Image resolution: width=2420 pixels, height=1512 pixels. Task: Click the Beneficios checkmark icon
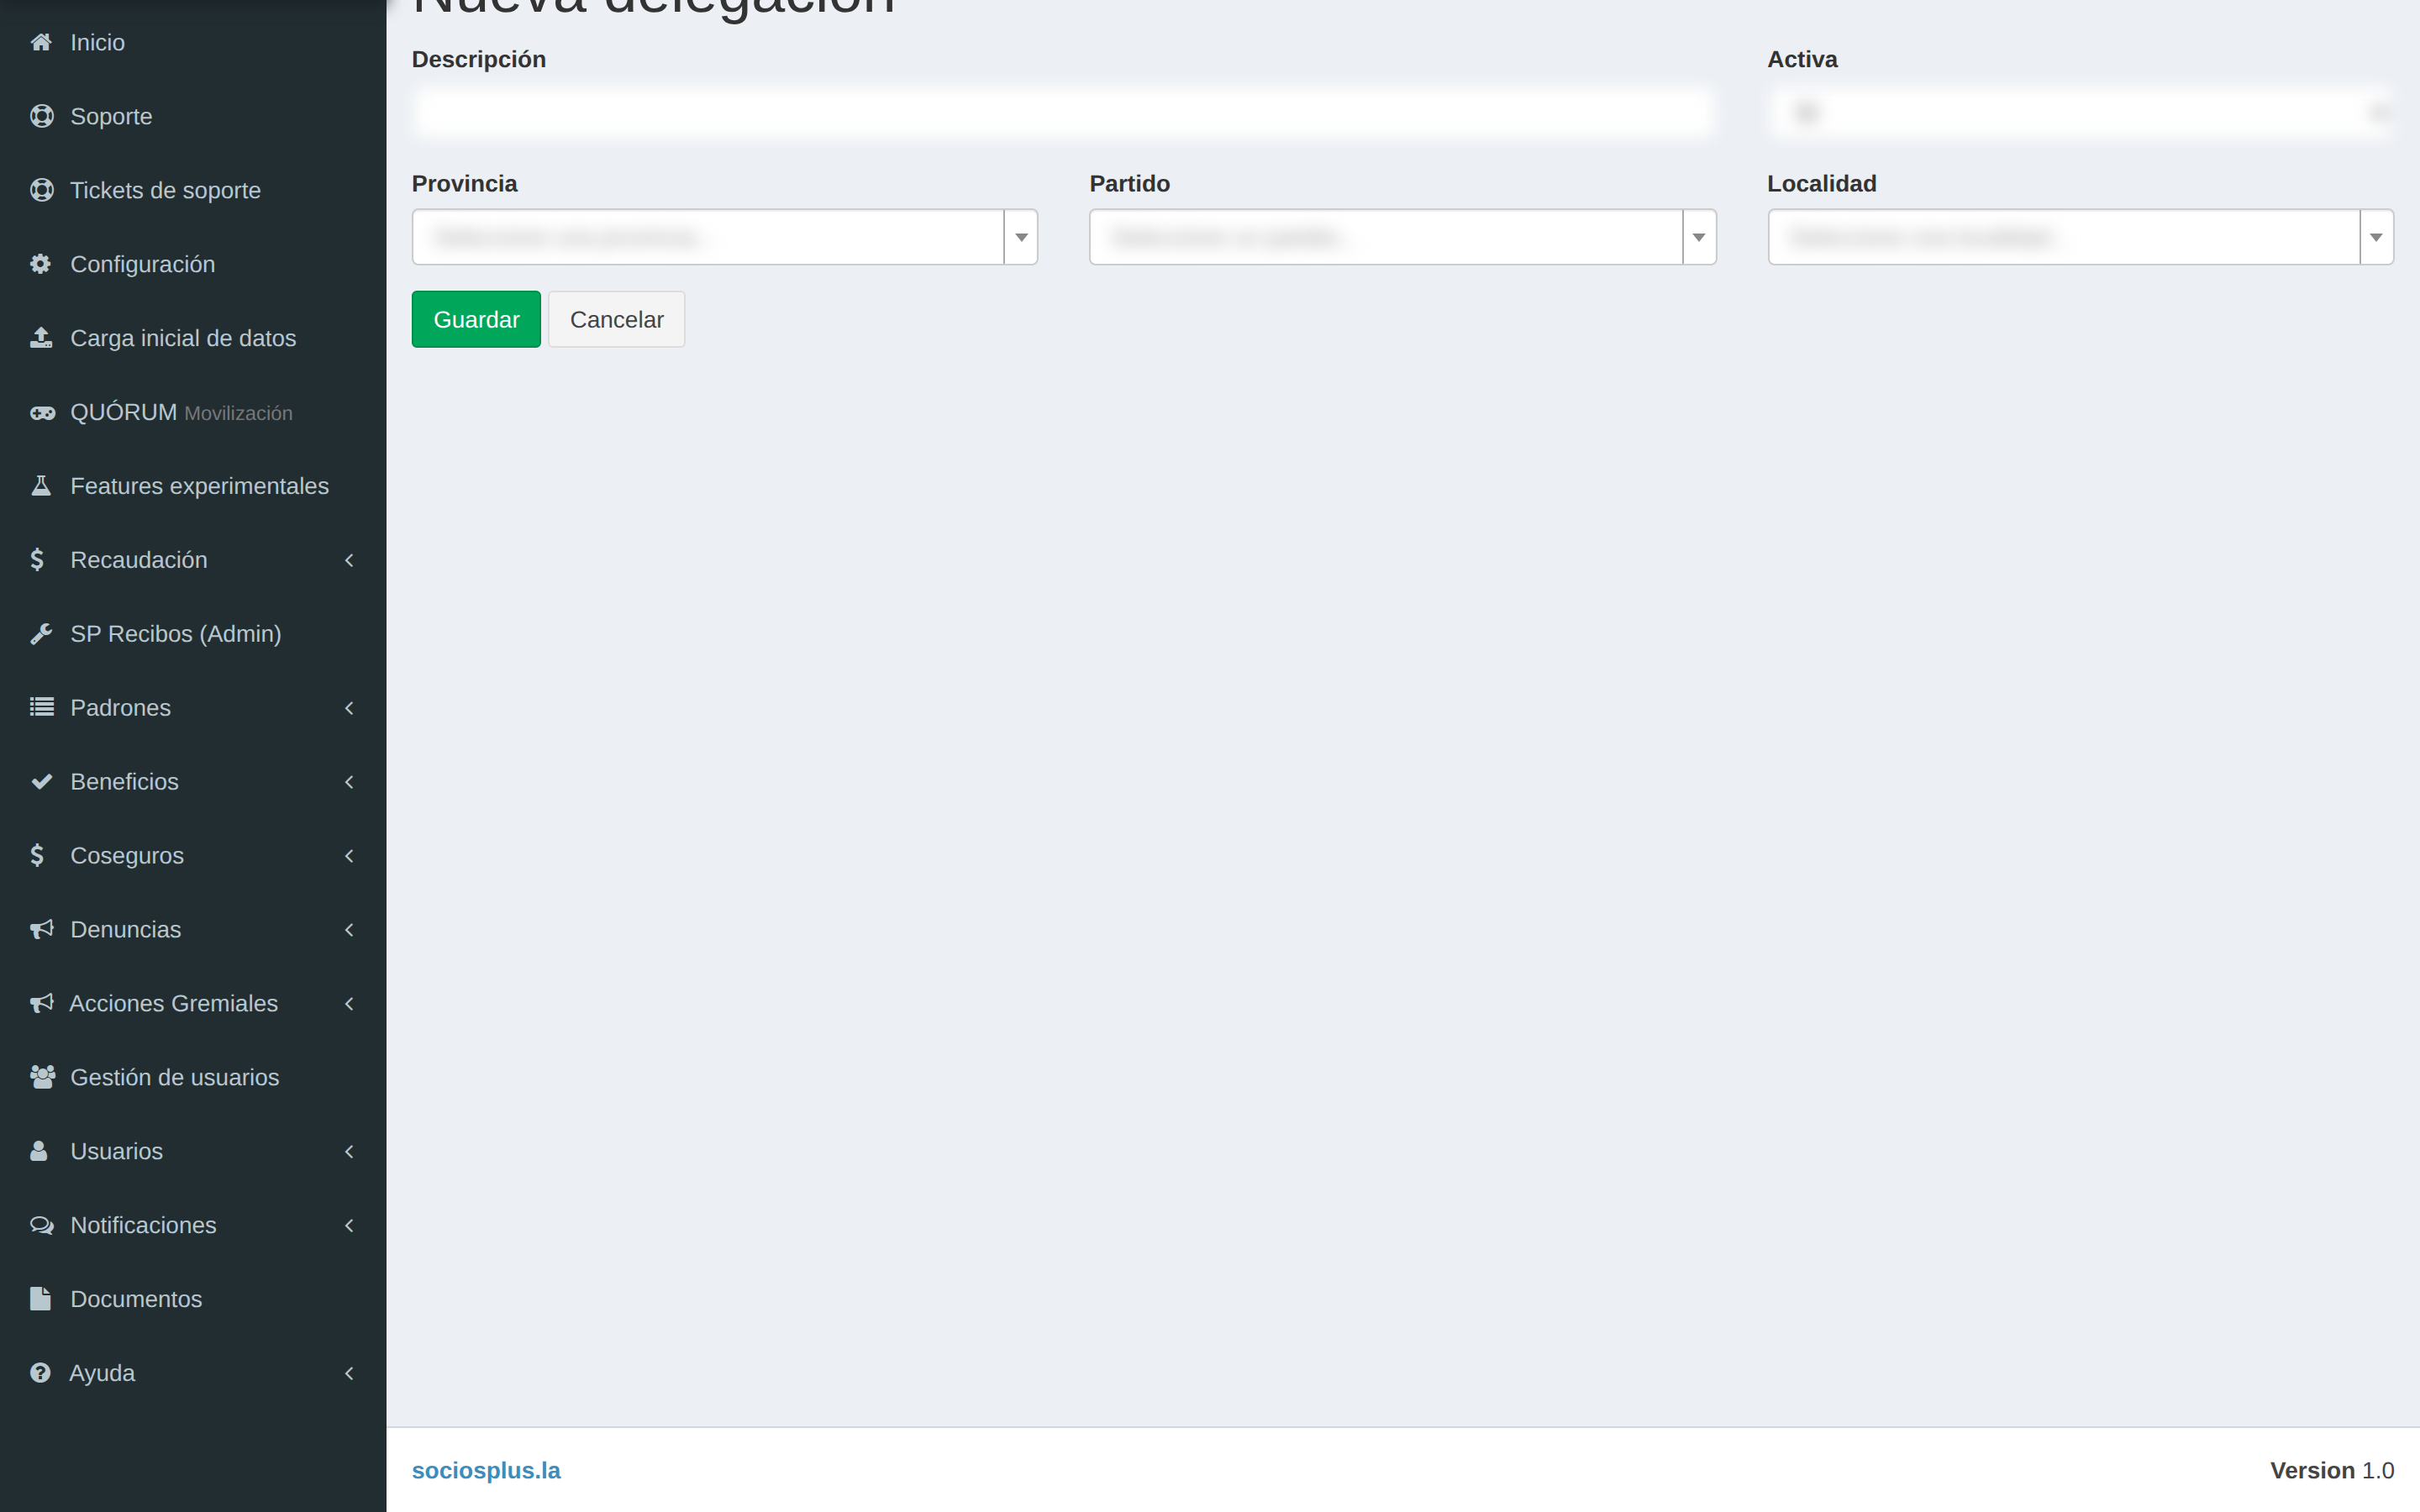pos(41,782)
